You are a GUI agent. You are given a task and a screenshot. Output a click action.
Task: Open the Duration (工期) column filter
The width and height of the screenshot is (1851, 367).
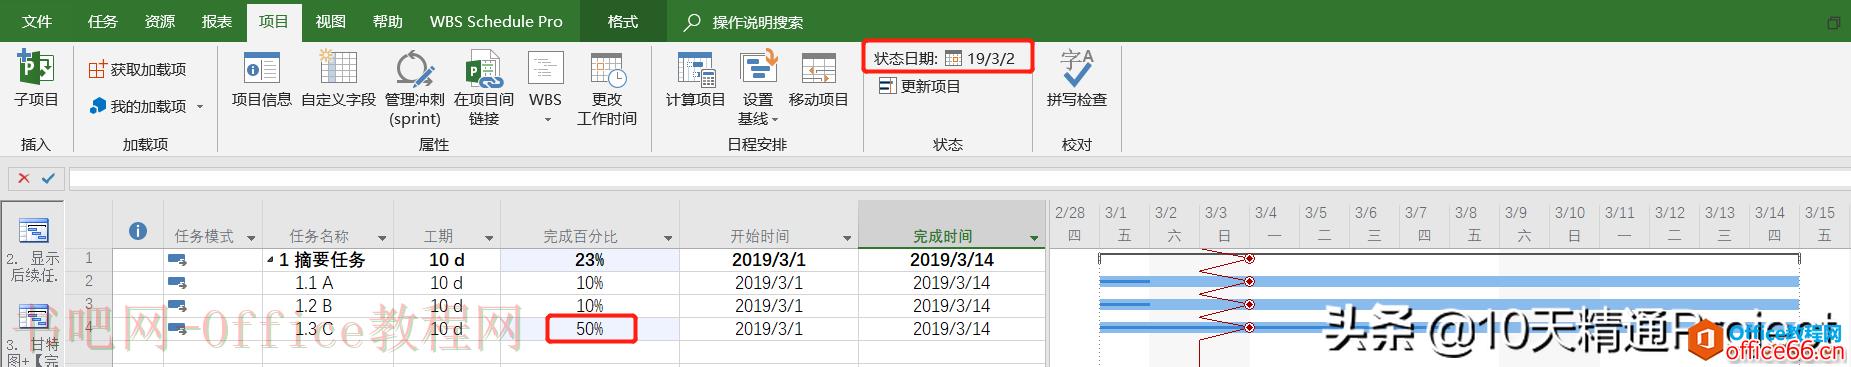489,238
